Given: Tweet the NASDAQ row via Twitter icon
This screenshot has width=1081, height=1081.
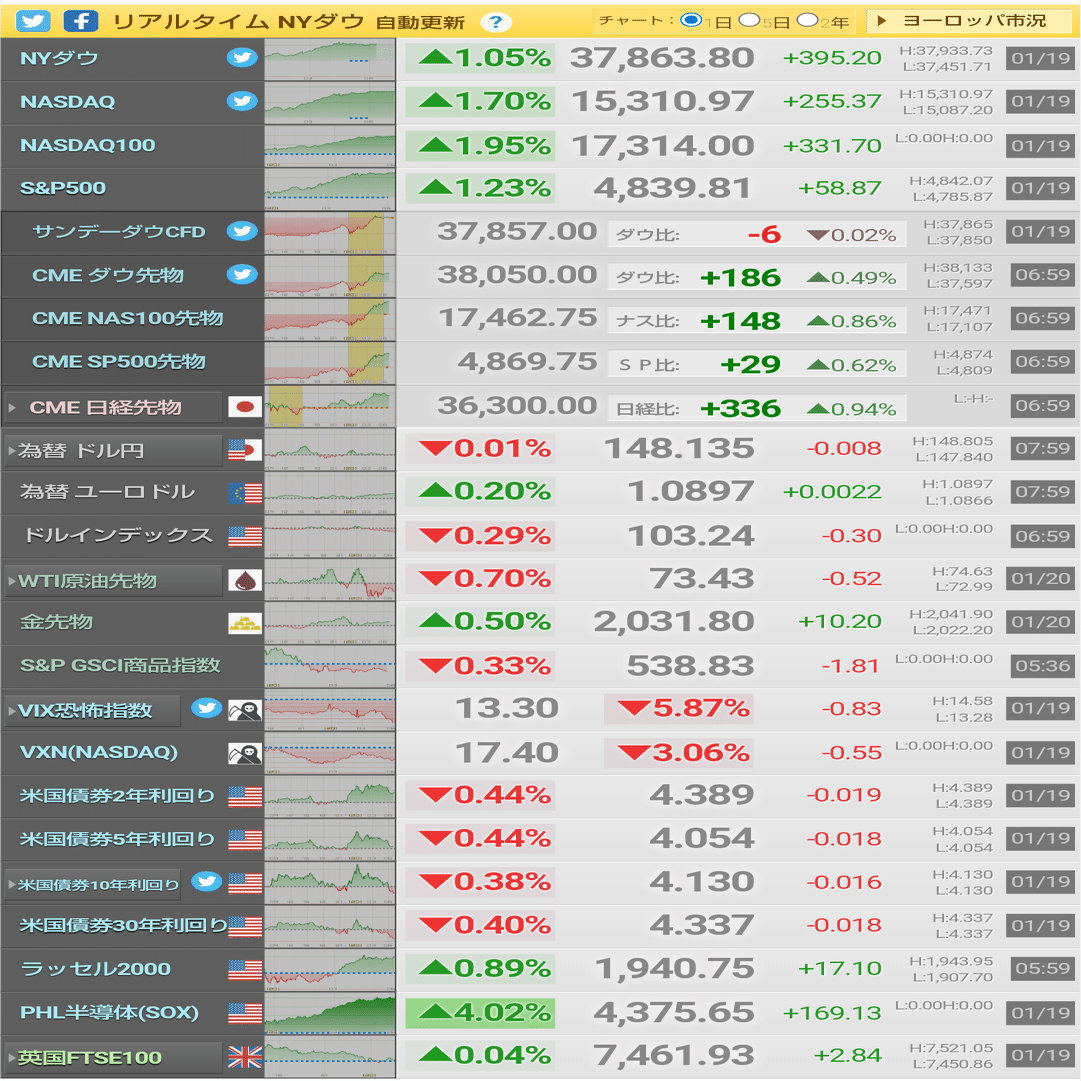Looking at the screenshot, I should pyautogui.click(x=242, y=101).
